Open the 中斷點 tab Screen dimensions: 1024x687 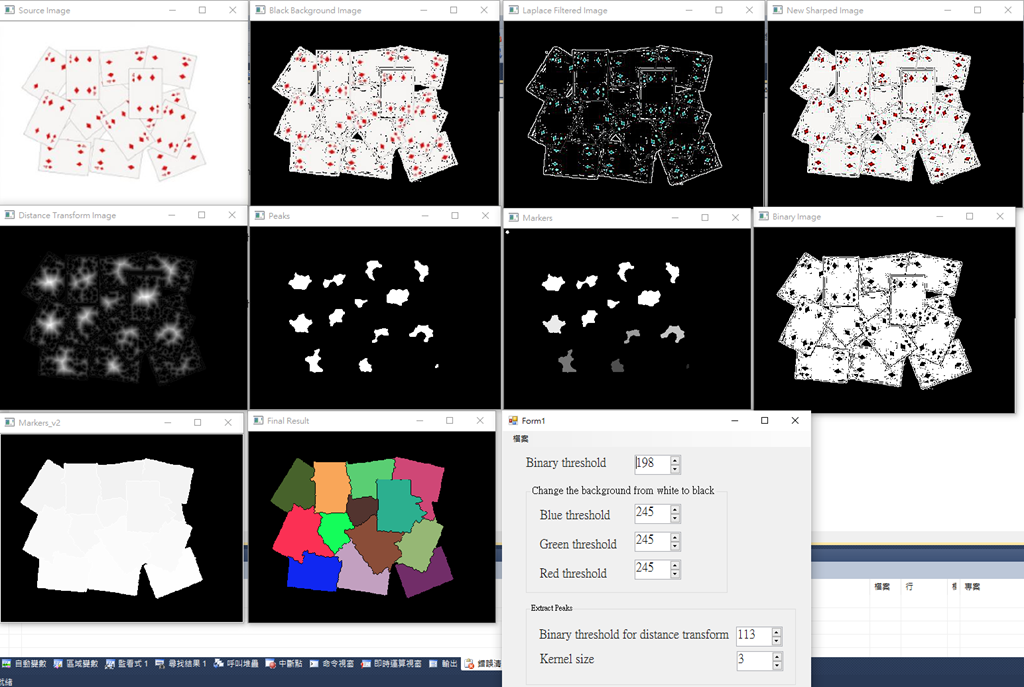pyautogui.click(x=284, y=663)
